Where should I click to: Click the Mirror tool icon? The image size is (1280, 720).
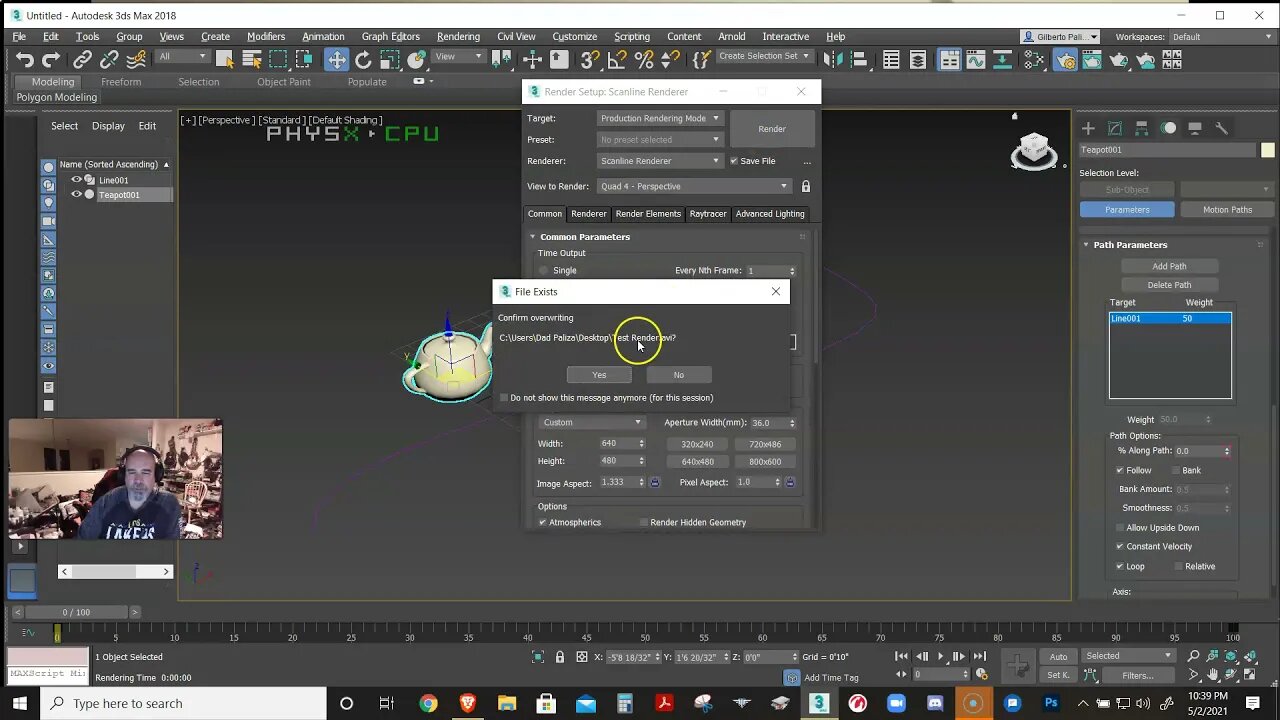(832, 60)
